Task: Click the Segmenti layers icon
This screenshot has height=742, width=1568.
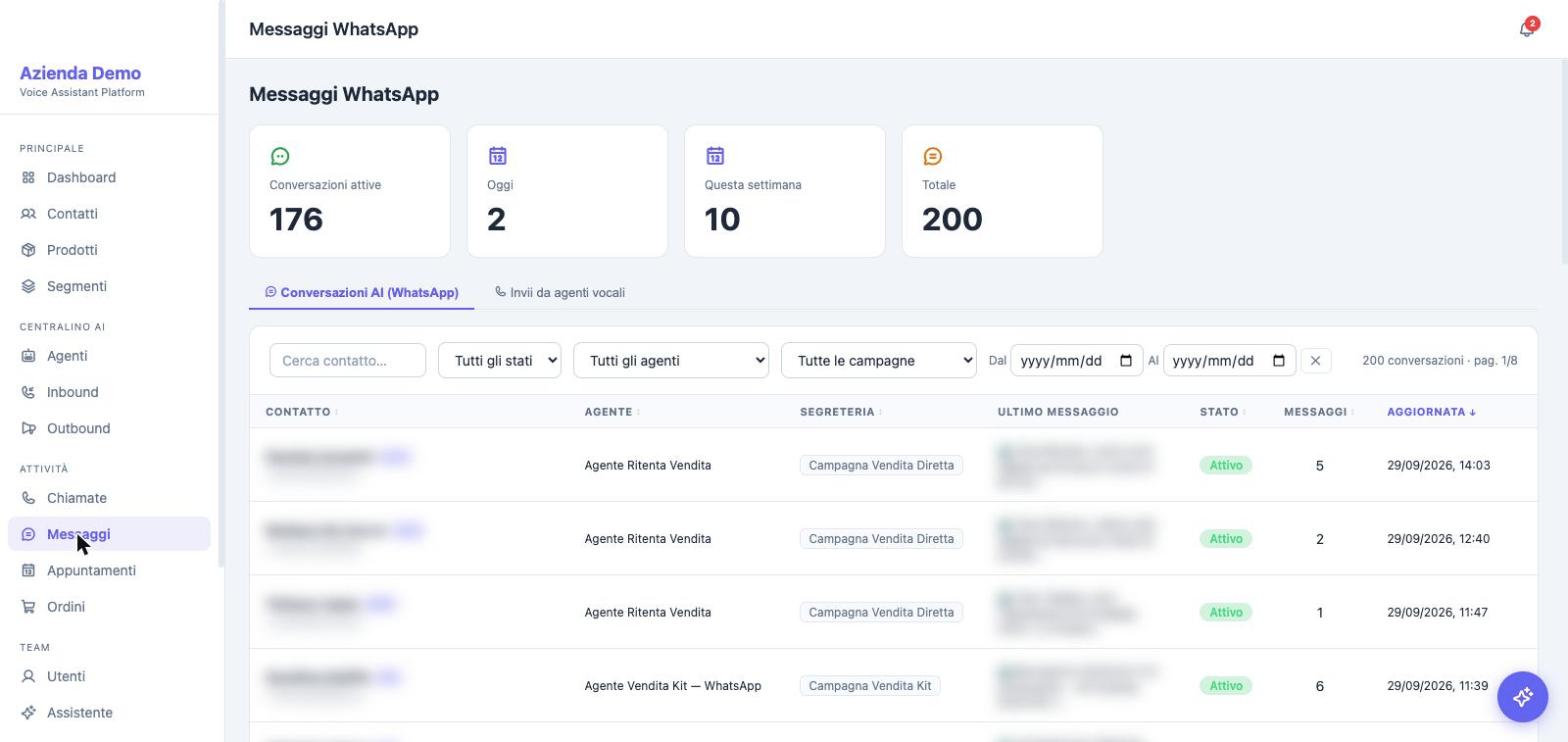Action: coord(28,286)
